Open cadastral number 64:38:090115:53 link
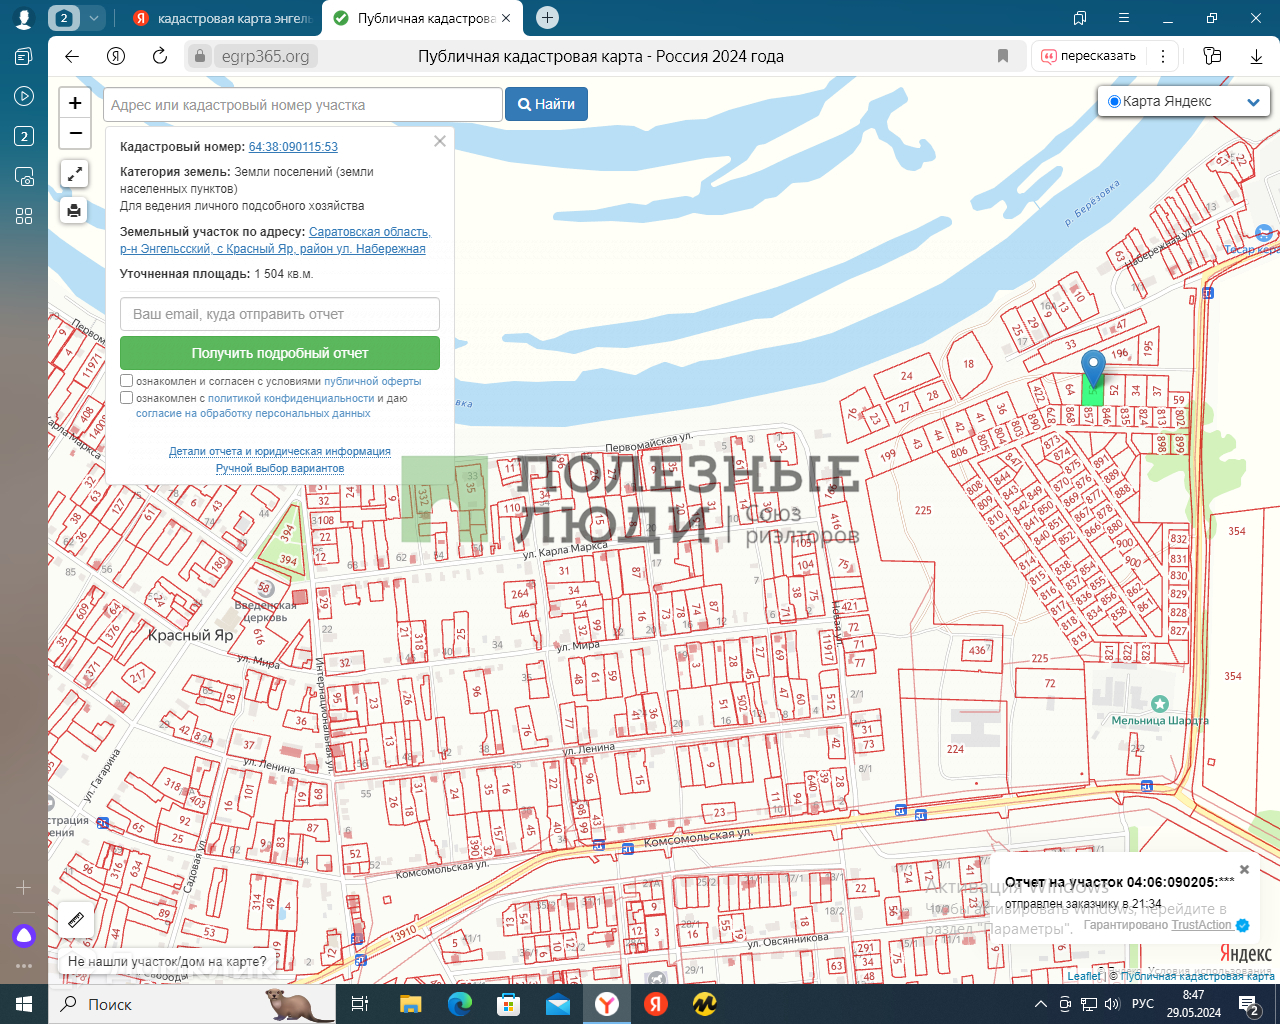This screenshot has width=1280, height=1024. point(293,147)
